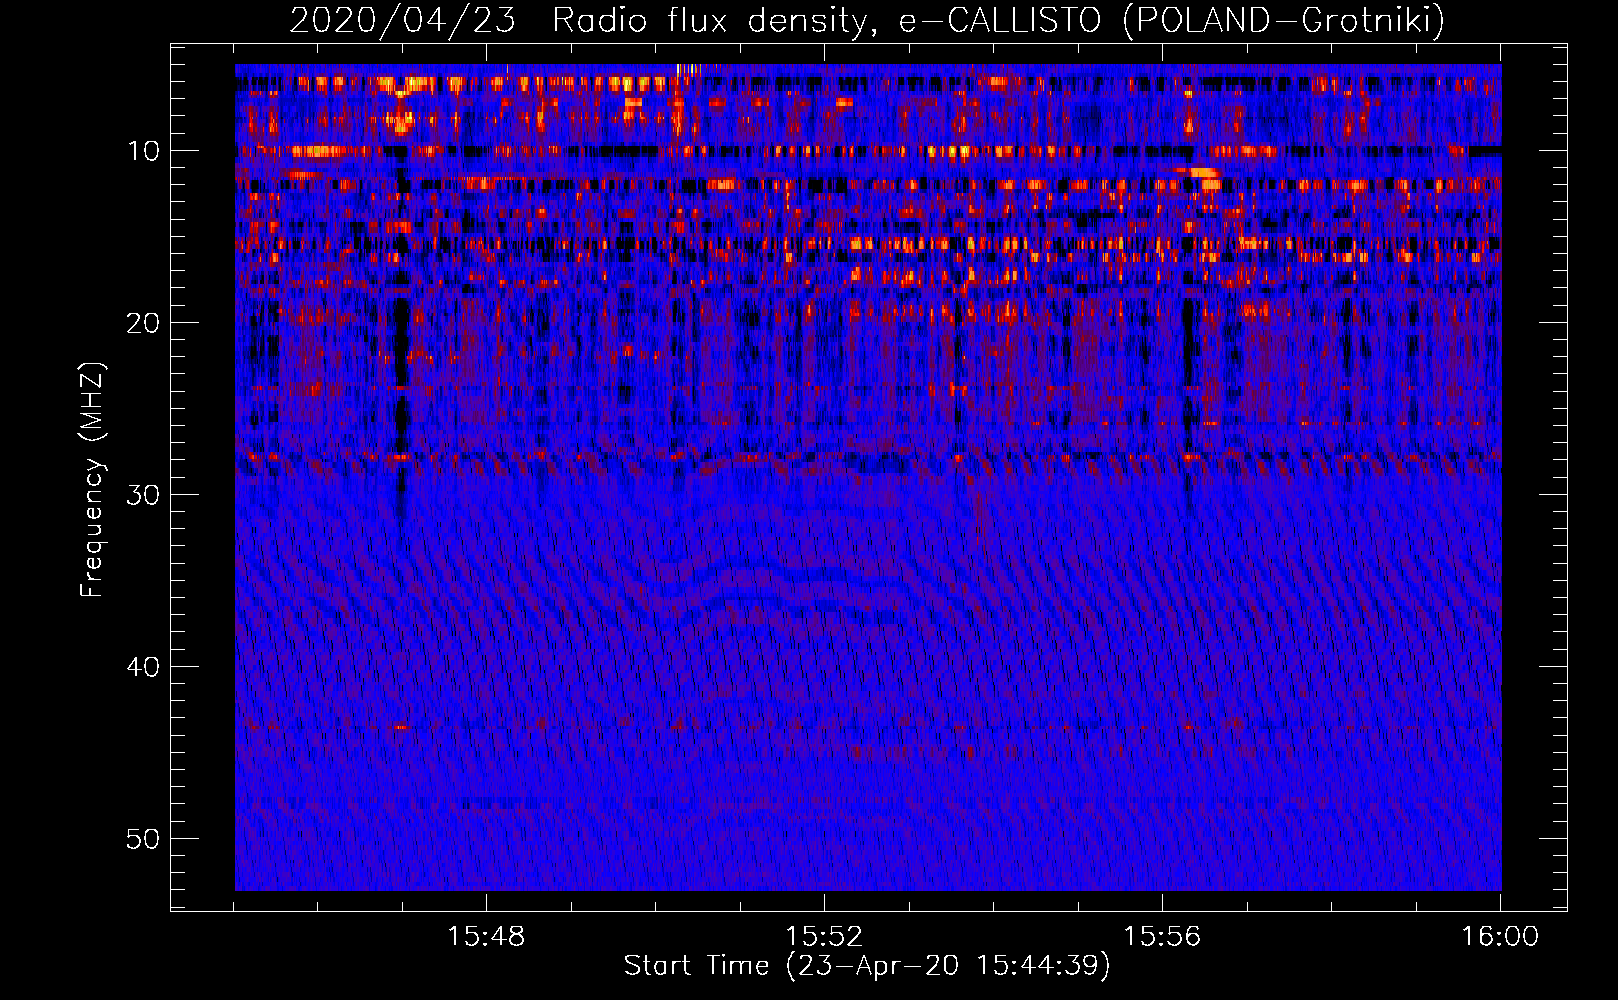The height and width of the screenshot is (1000, 1618).
Task: Click the 50 MHz frequency tick label
Action: click(x=144, y=839)
